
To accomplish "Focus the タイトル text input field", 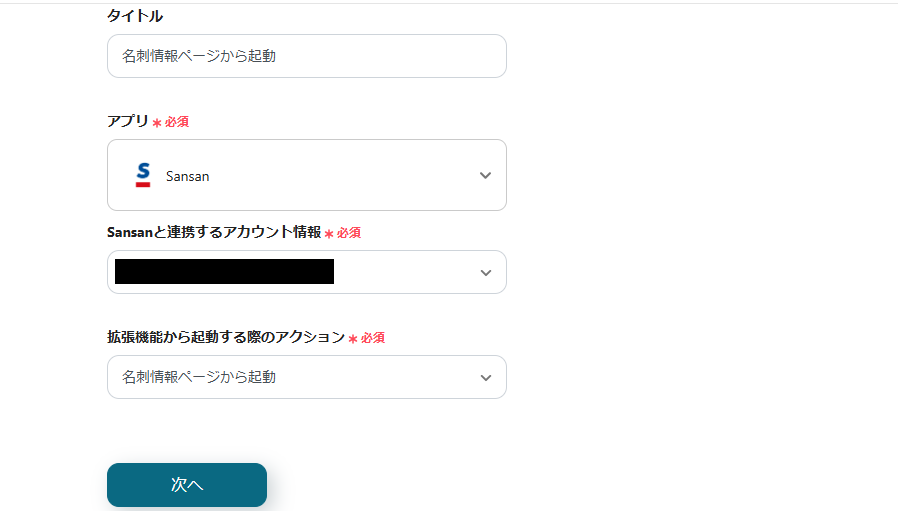I will (x=306, y=56).
